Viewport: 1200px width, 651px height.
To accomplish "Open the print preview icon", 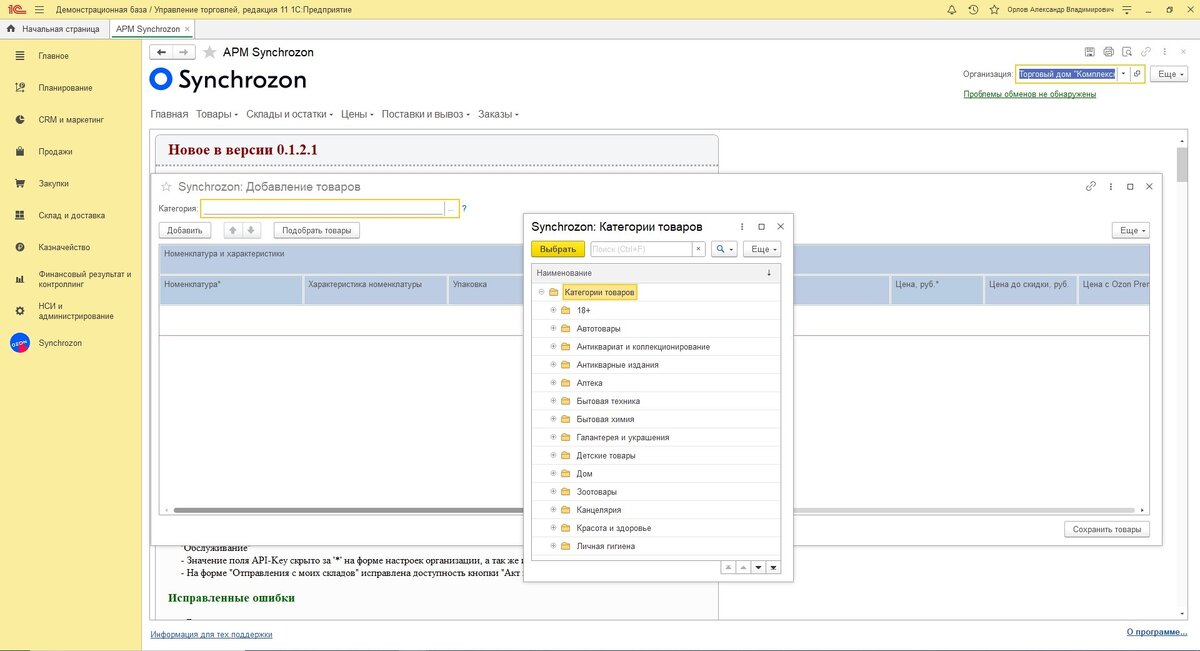I will [1127, 51].
